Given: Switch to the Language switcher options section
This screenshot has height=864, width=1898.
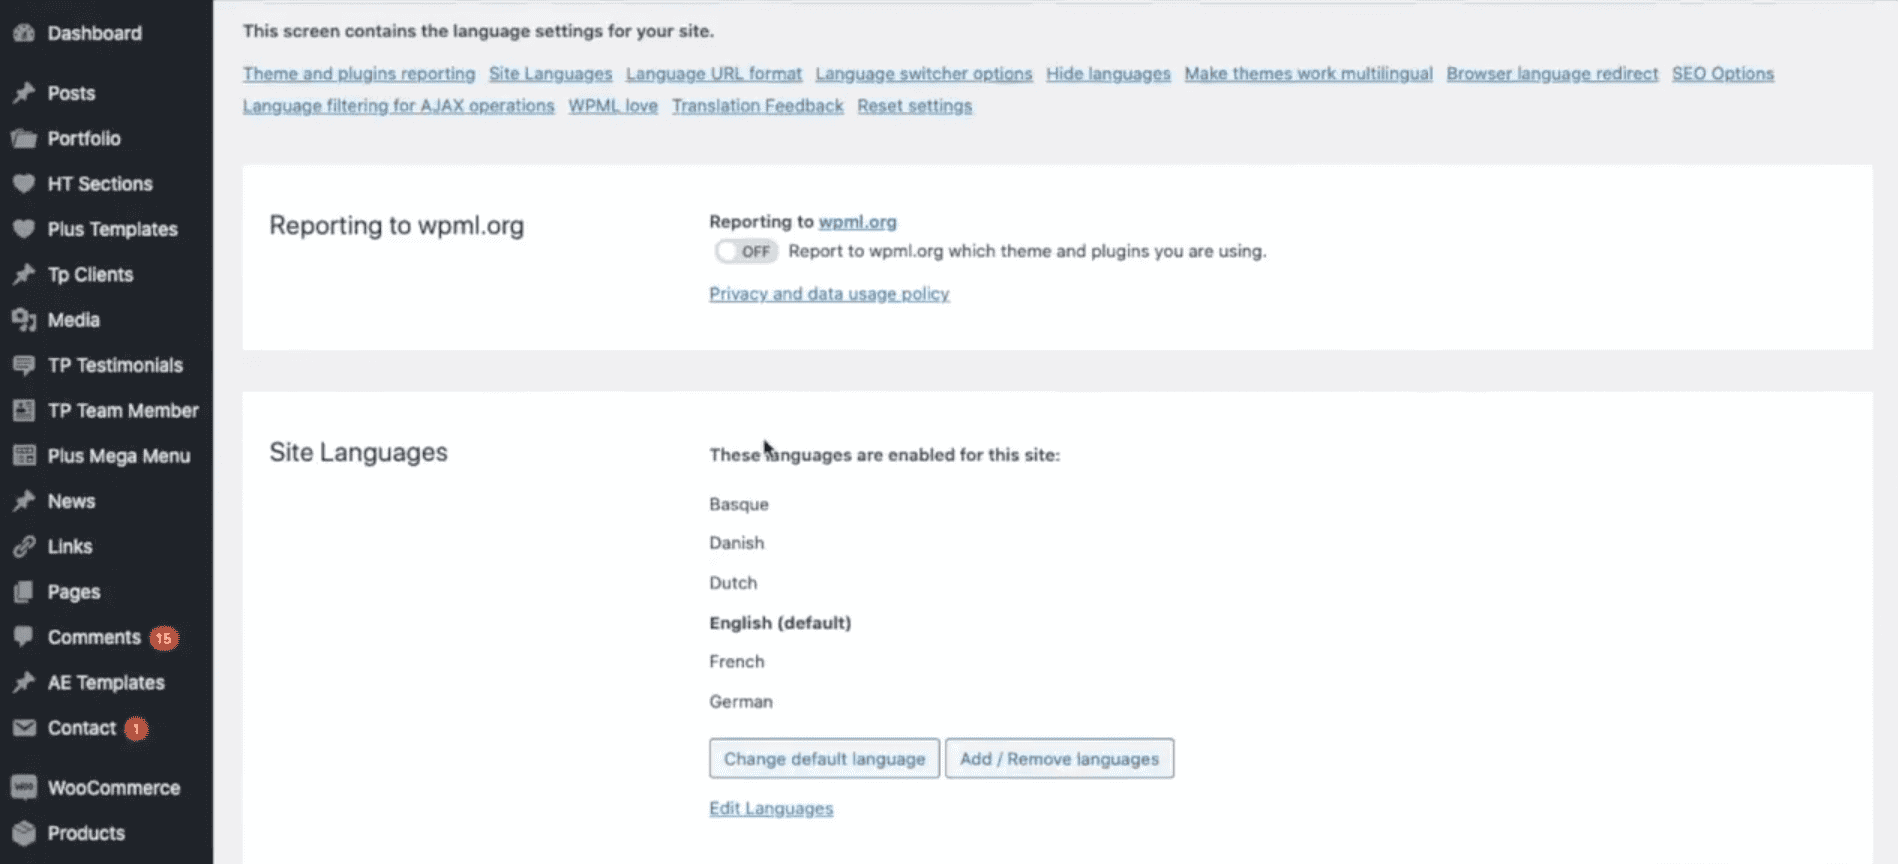Looking at the screenshot, I should 922,73.
